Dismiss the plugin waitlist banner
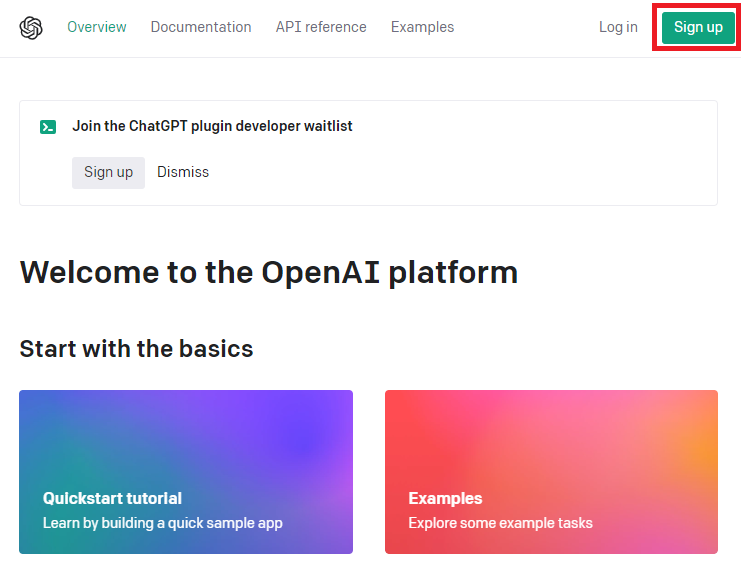Viewport: 741px width, 561px height. [183, 172]
